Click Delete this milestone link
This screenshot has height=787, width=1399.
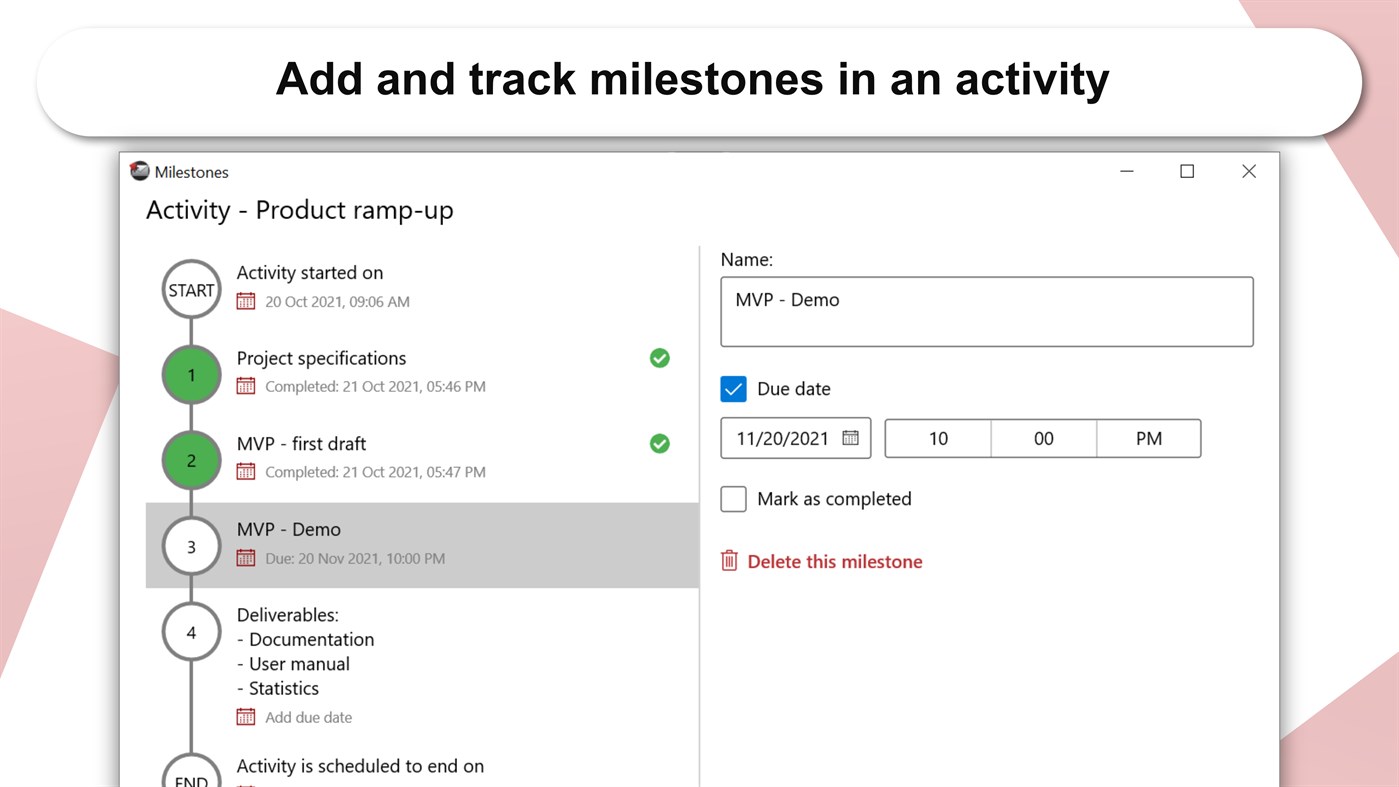coord(834,562)
